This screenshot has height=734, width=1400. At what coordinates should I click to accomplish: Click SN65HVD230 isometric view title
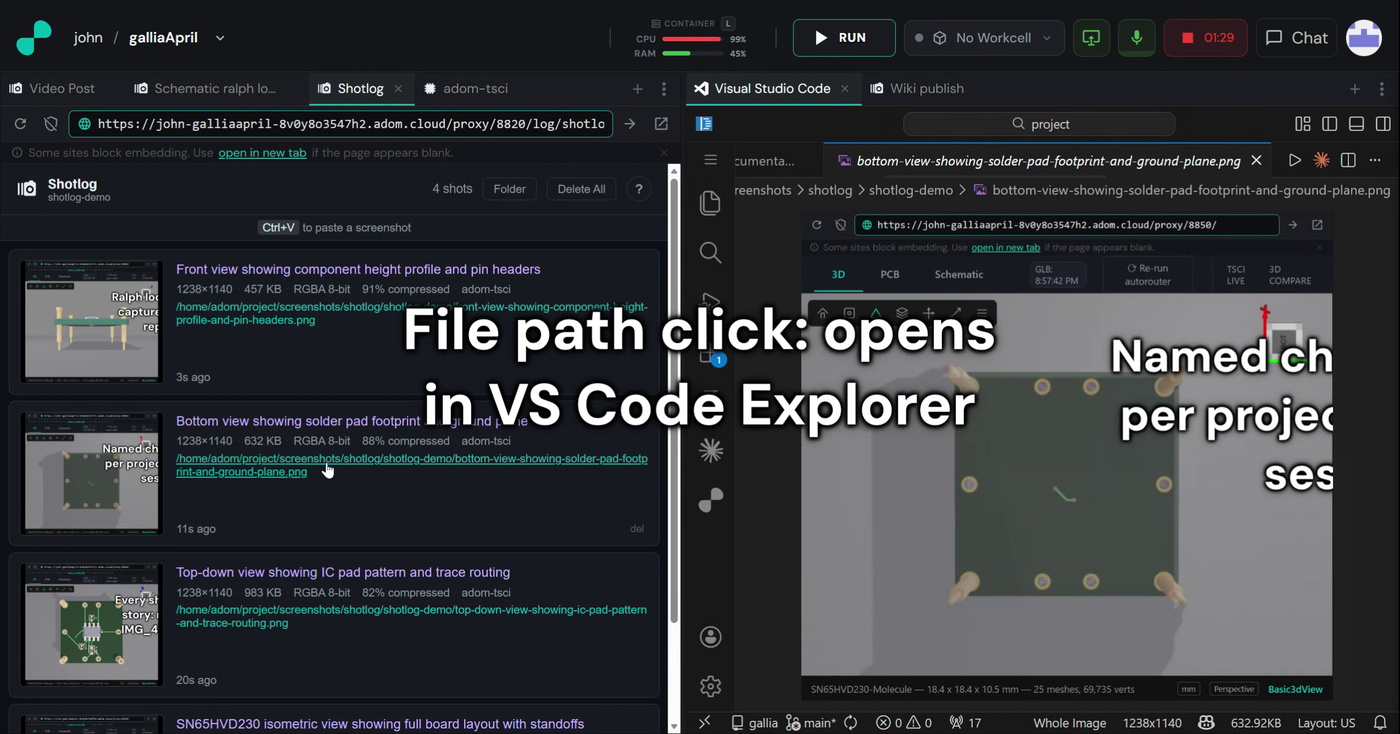coord(380,724)
